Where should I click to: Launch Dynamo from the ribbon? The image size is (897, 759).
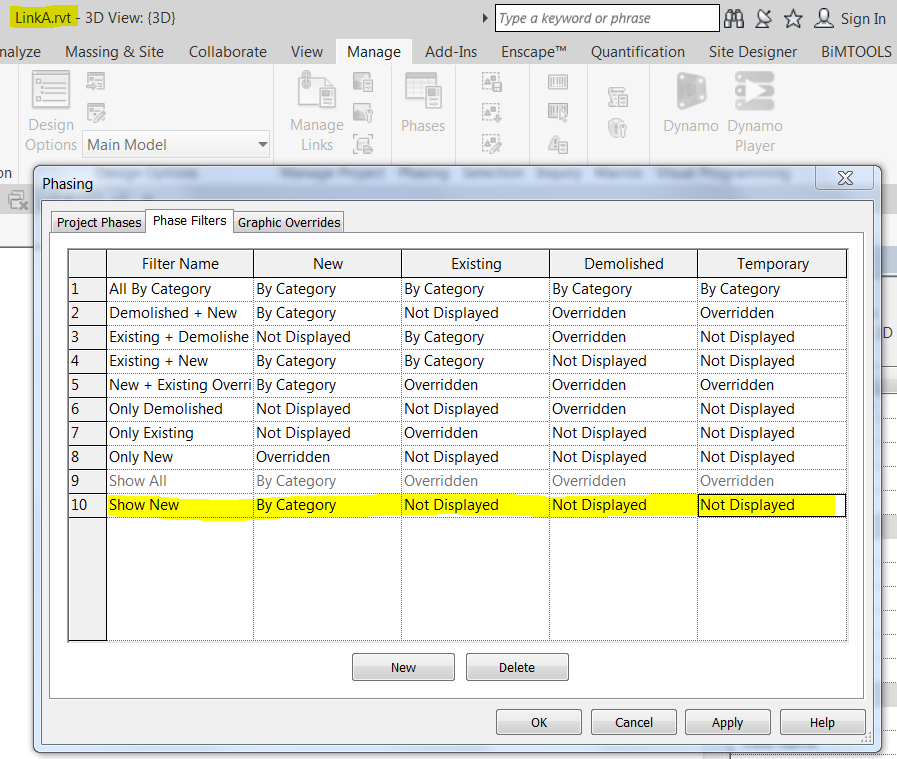[691, 103]
